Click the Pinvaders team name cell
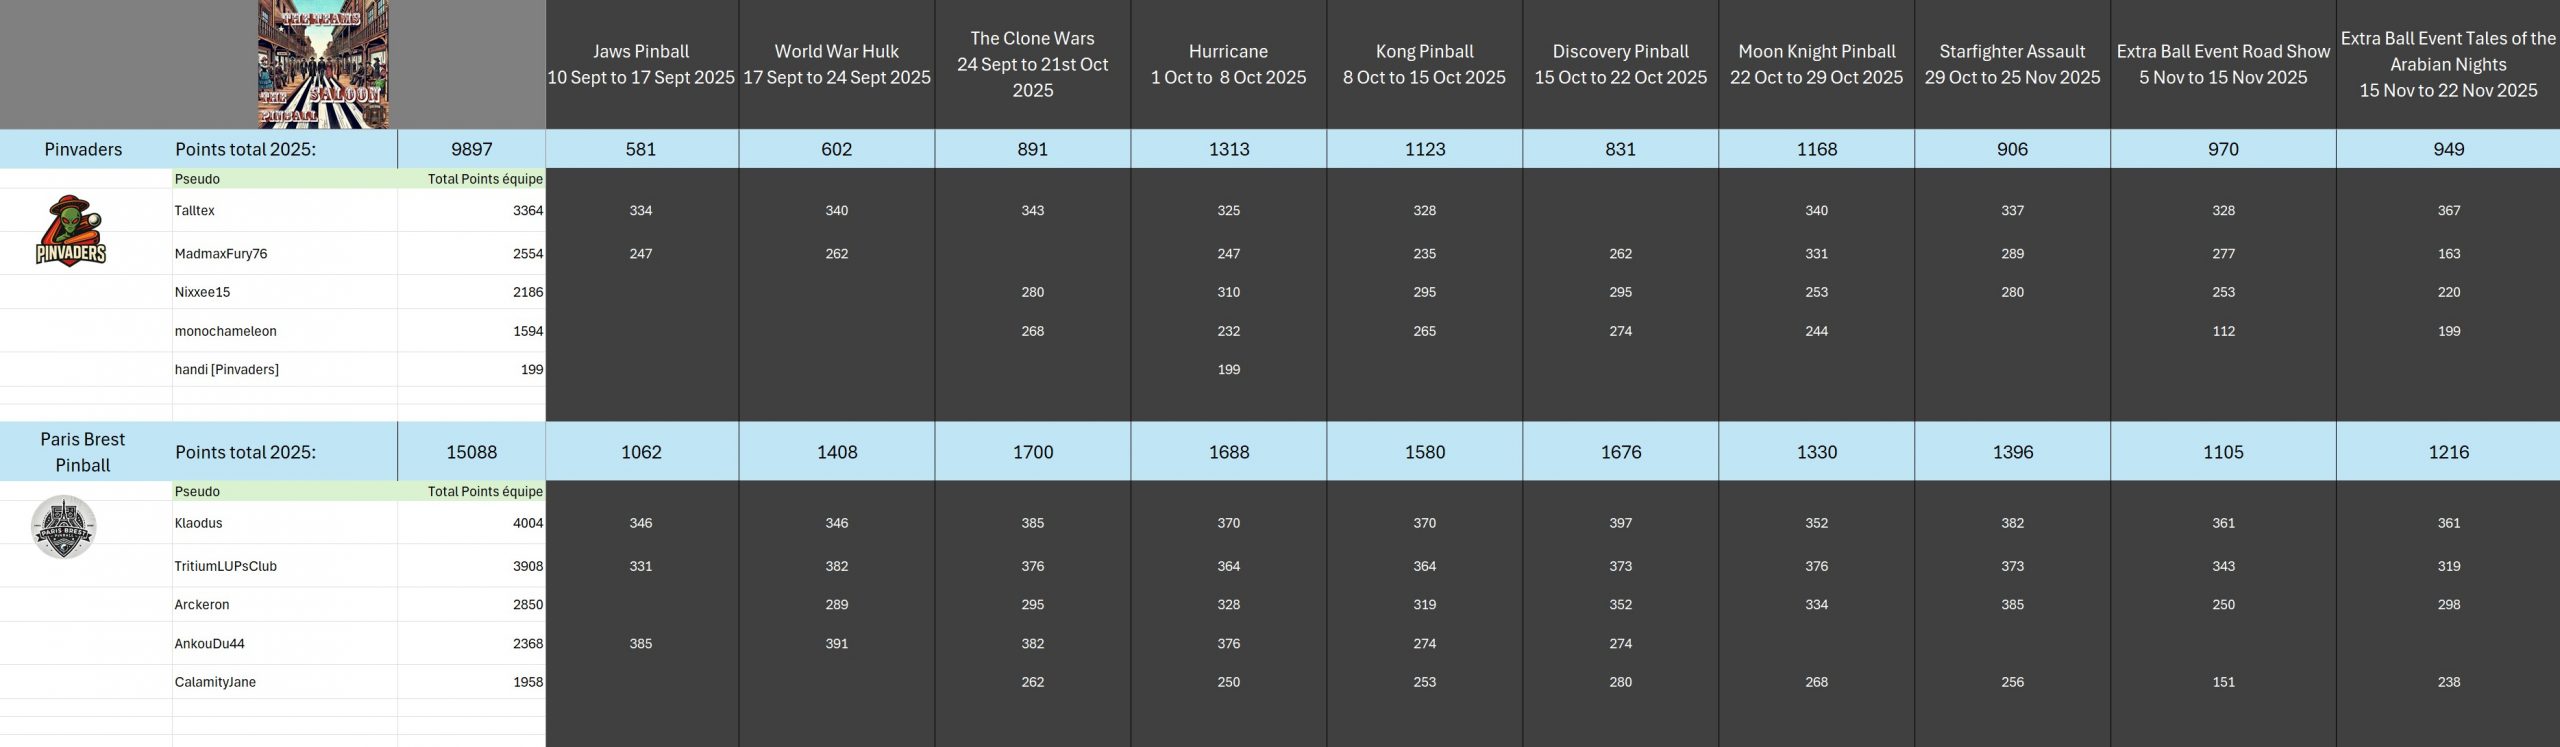Viewport: 2560px width, 747px height. coord(84,149)
